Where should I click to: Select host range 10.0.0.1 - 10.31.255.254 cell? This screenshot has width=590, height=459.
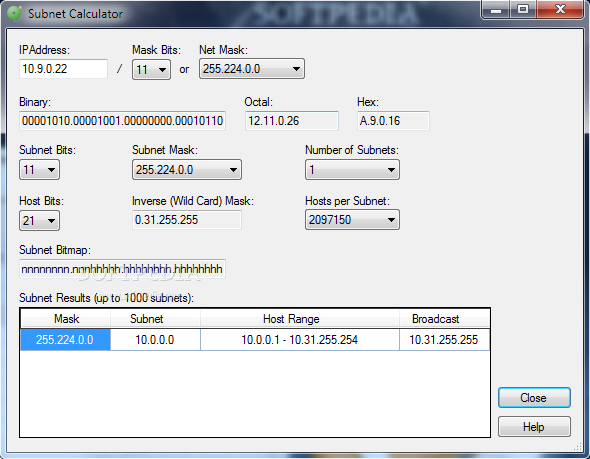coord(300,340)
